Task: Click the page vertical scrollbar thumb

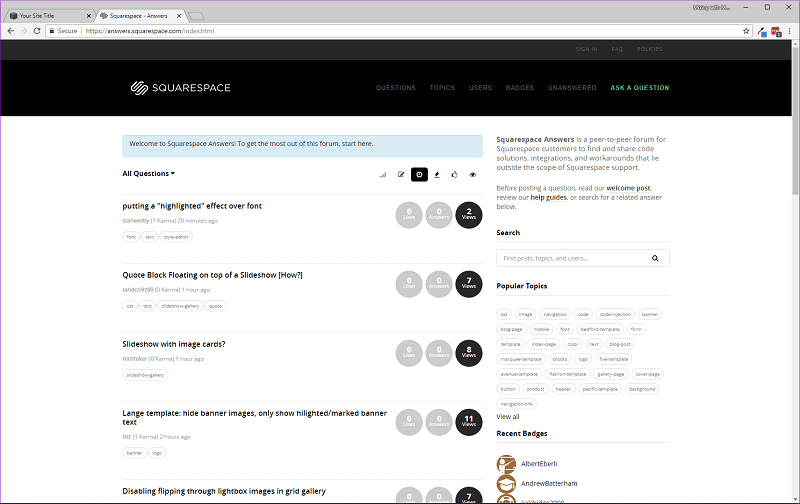Action: point(795,120)
